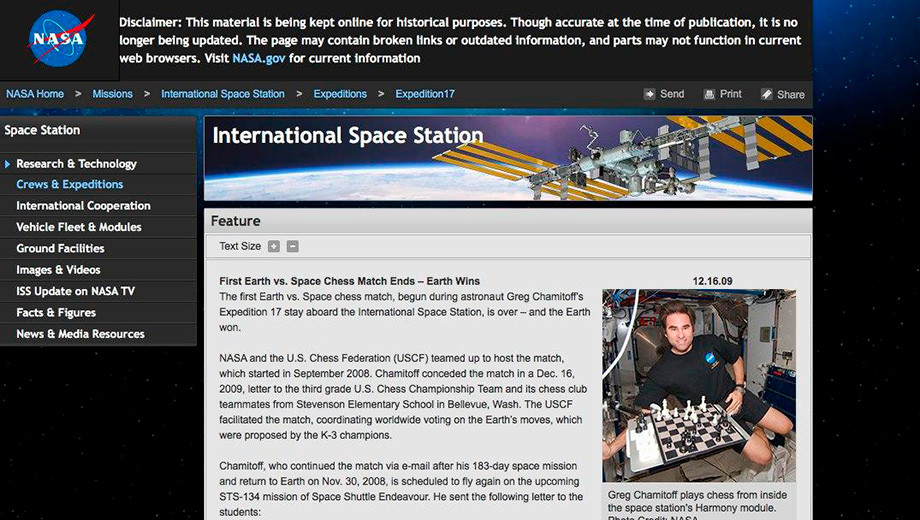This screenshot has width=920, height=520.
Task: Increase text size with plus button
Action: 273,247
